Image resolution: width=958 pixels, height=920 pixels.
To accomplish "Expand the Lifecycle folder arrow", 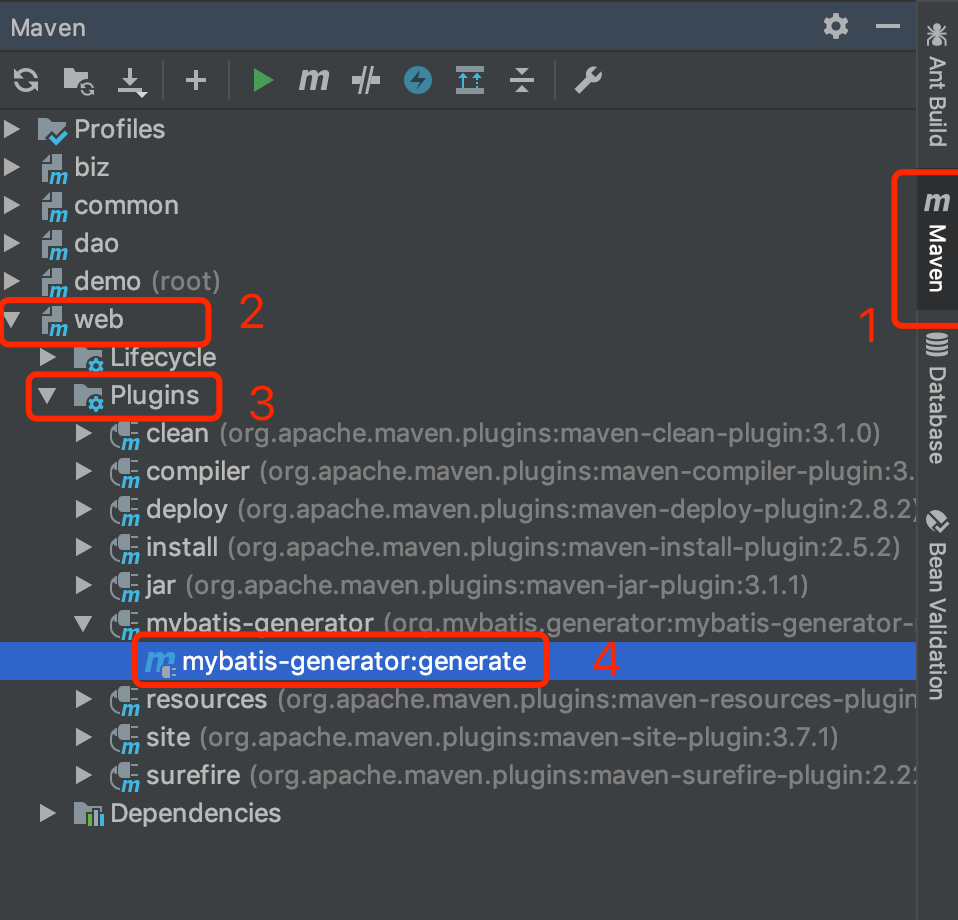I will pos(47,358).
